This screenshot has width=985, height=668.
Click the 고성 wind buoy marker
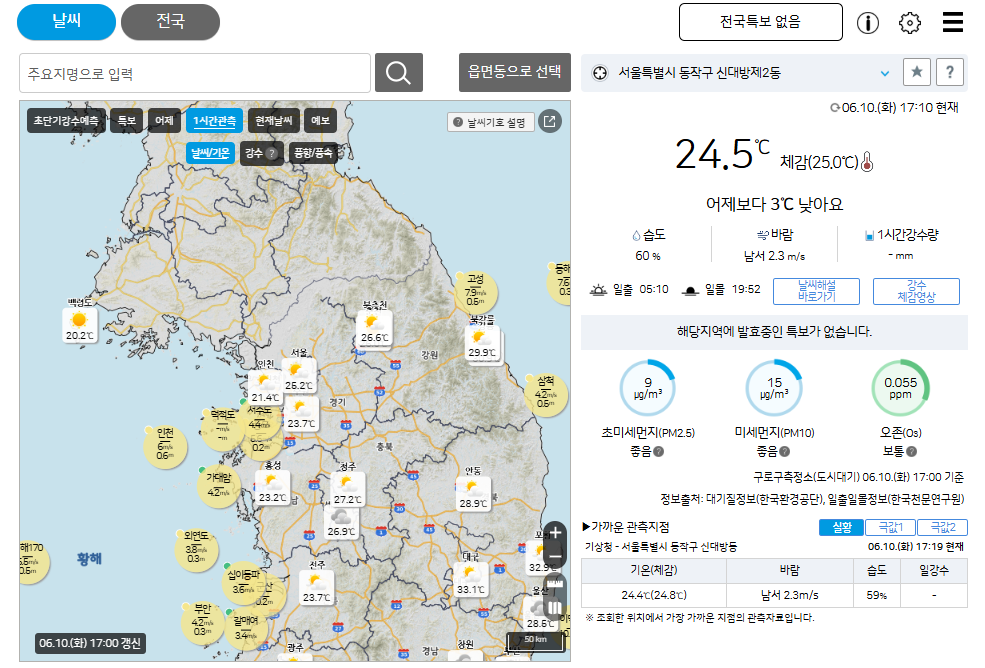tap(476, 291)
